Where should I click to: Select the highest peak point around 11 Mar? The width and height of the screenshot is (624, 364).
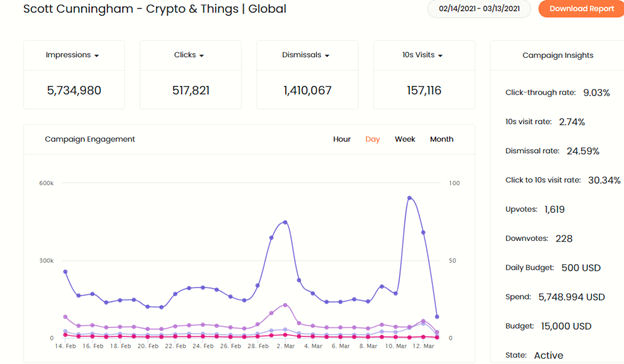tap(410, 198)
